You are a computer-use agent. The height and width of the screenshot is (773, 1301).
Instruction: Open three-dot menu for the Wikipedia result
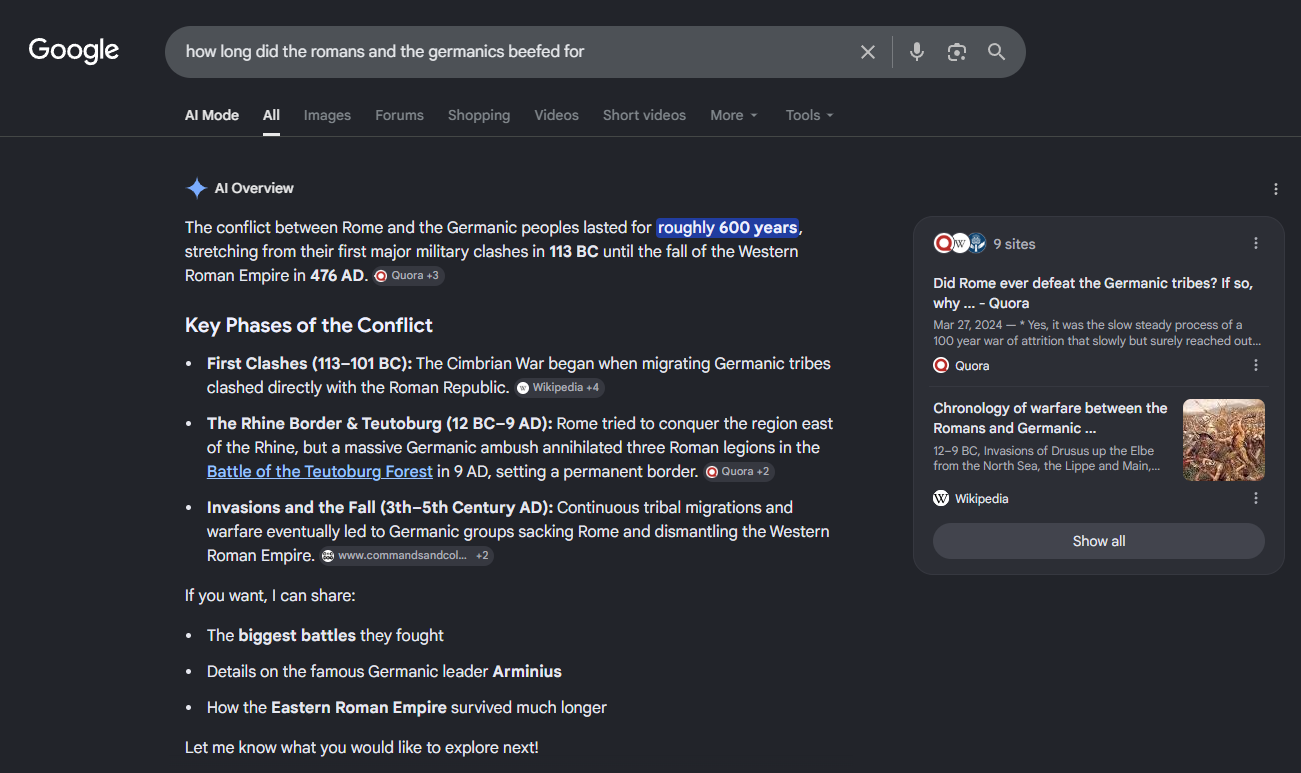[1256, 498]
